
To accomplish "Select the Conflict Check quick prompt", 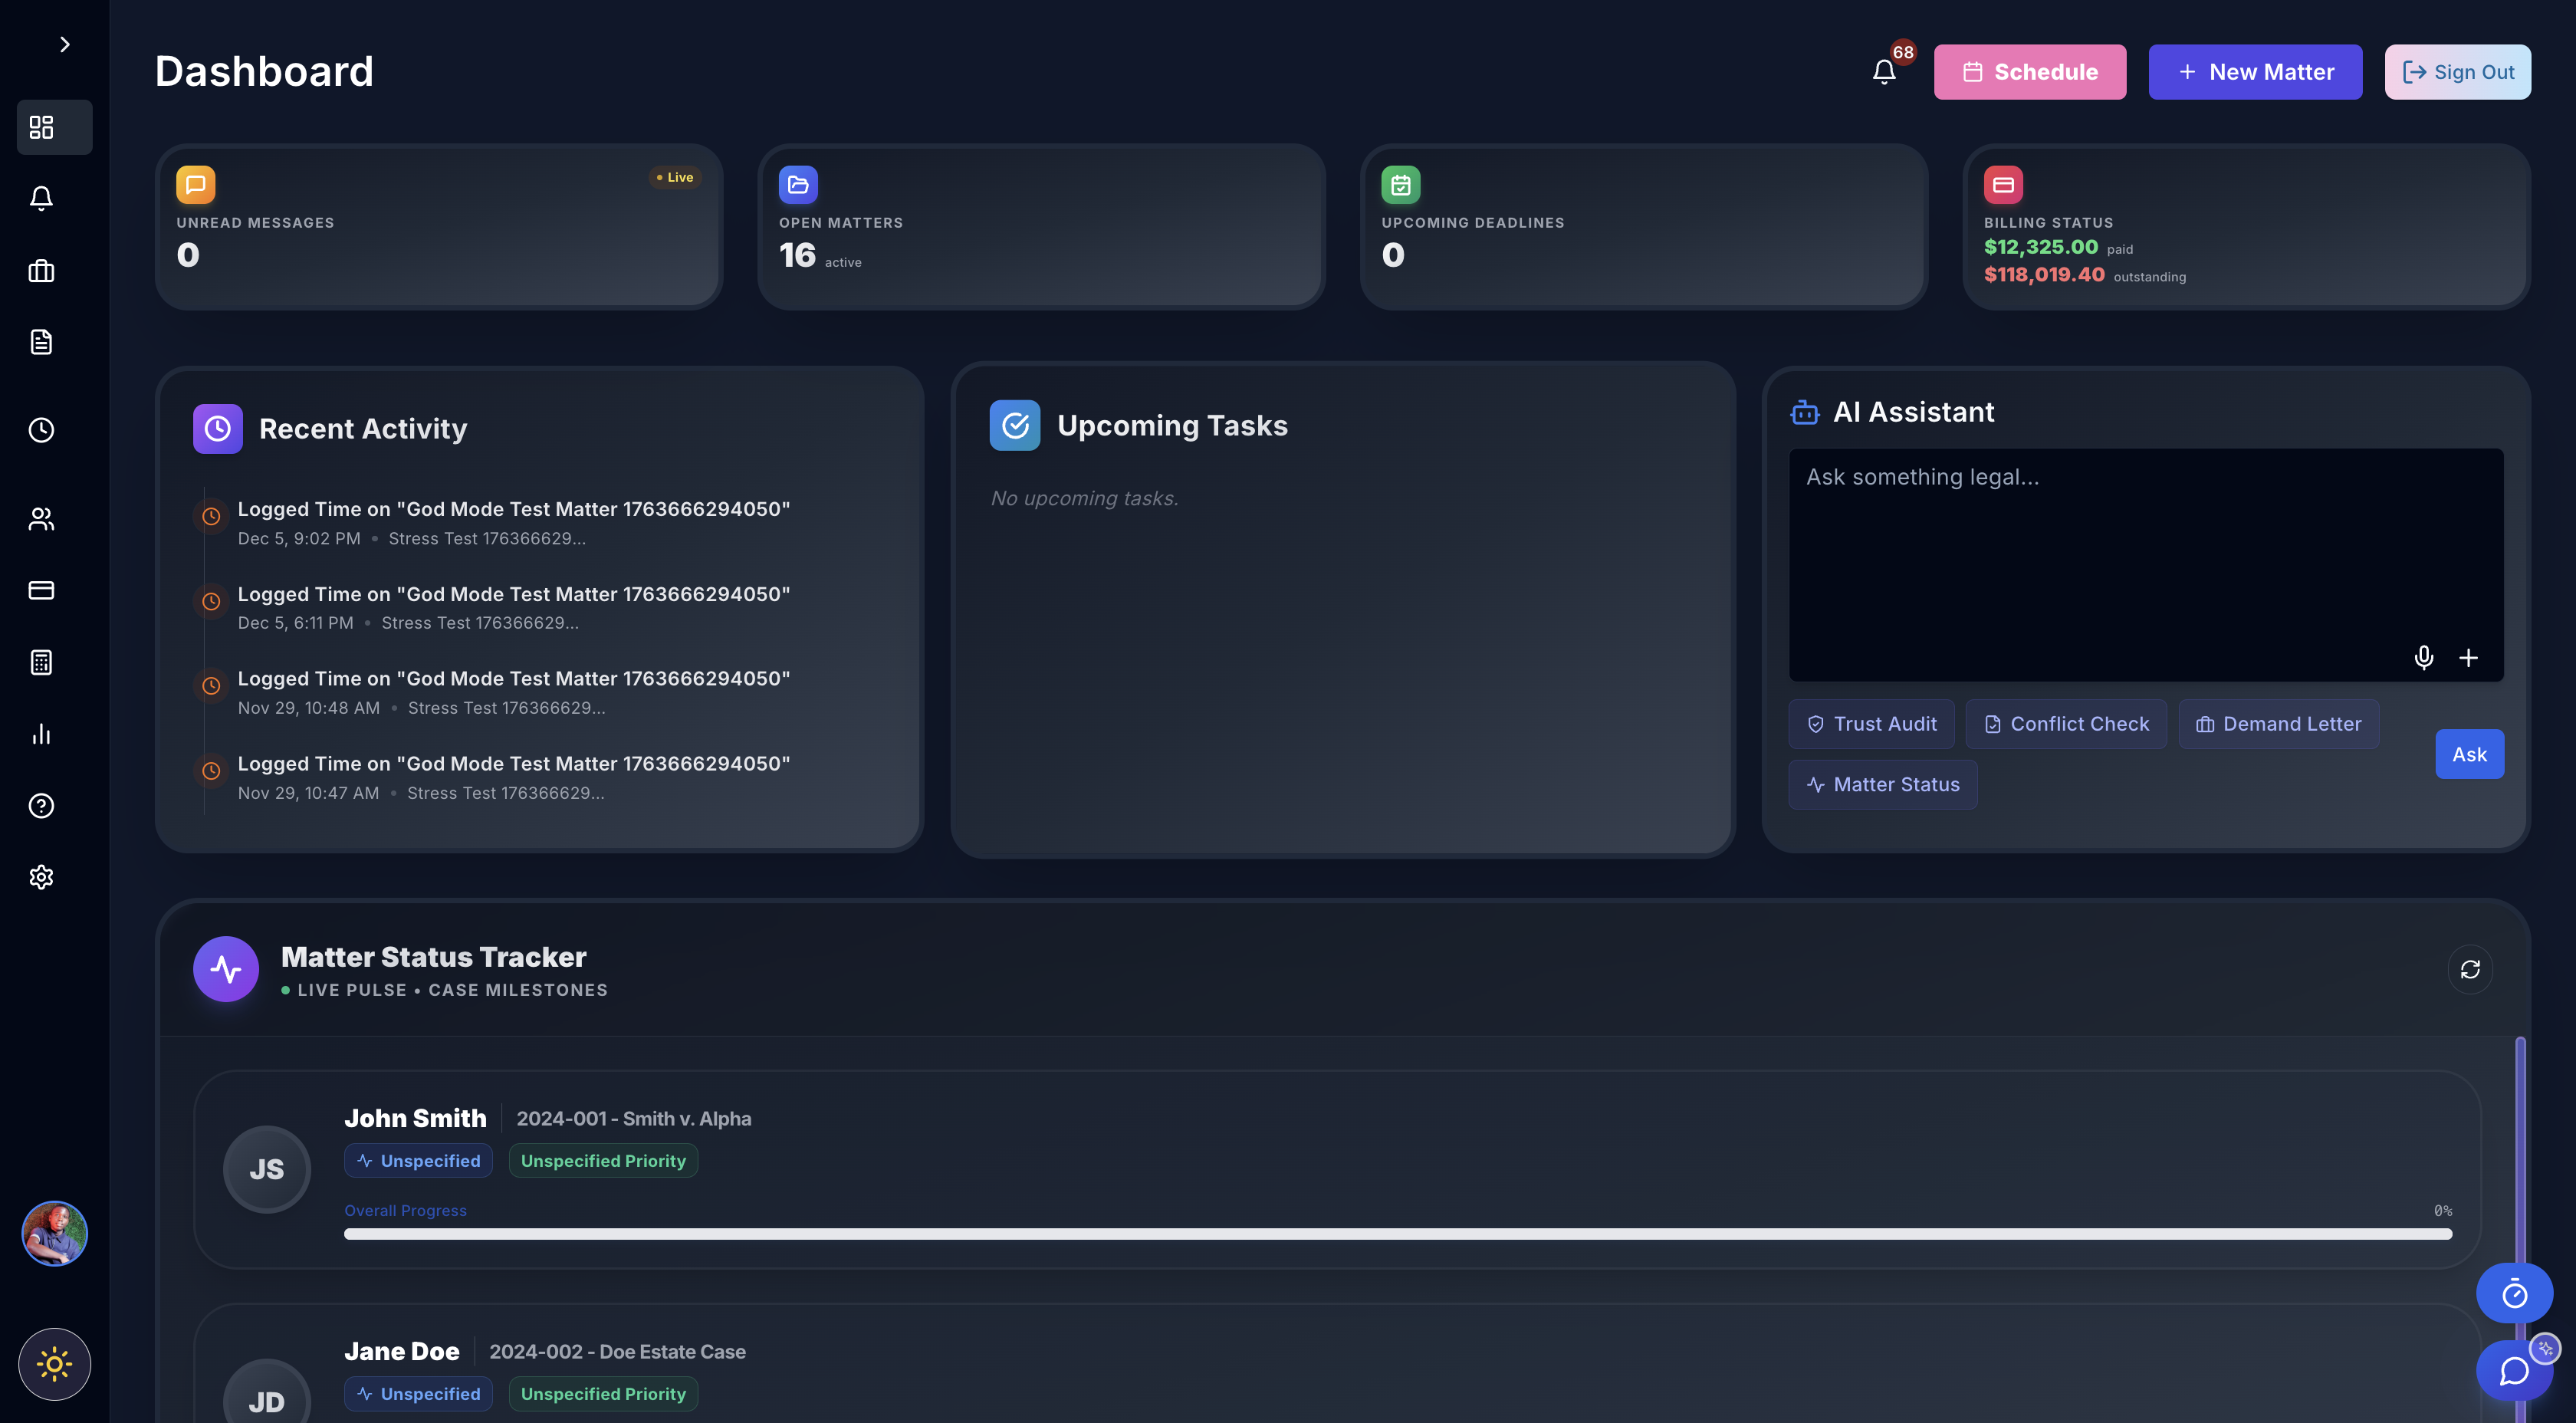I will pos(2066,724).
